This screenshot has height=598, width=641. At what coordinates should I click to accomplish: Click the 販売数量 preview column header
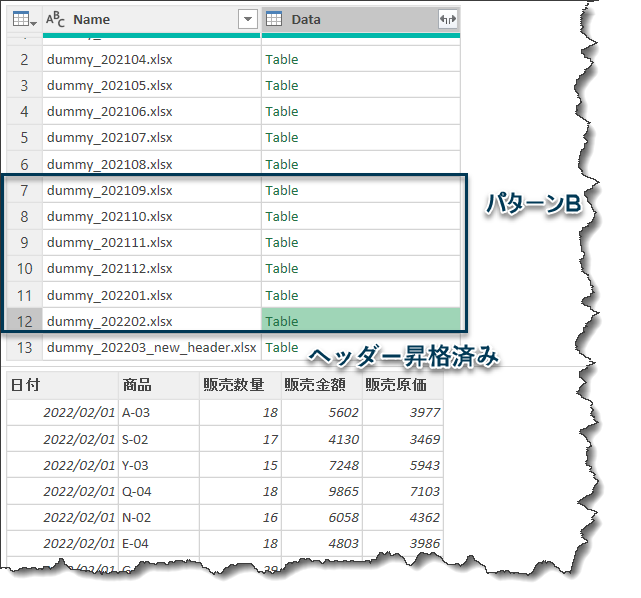pos(240,385)
